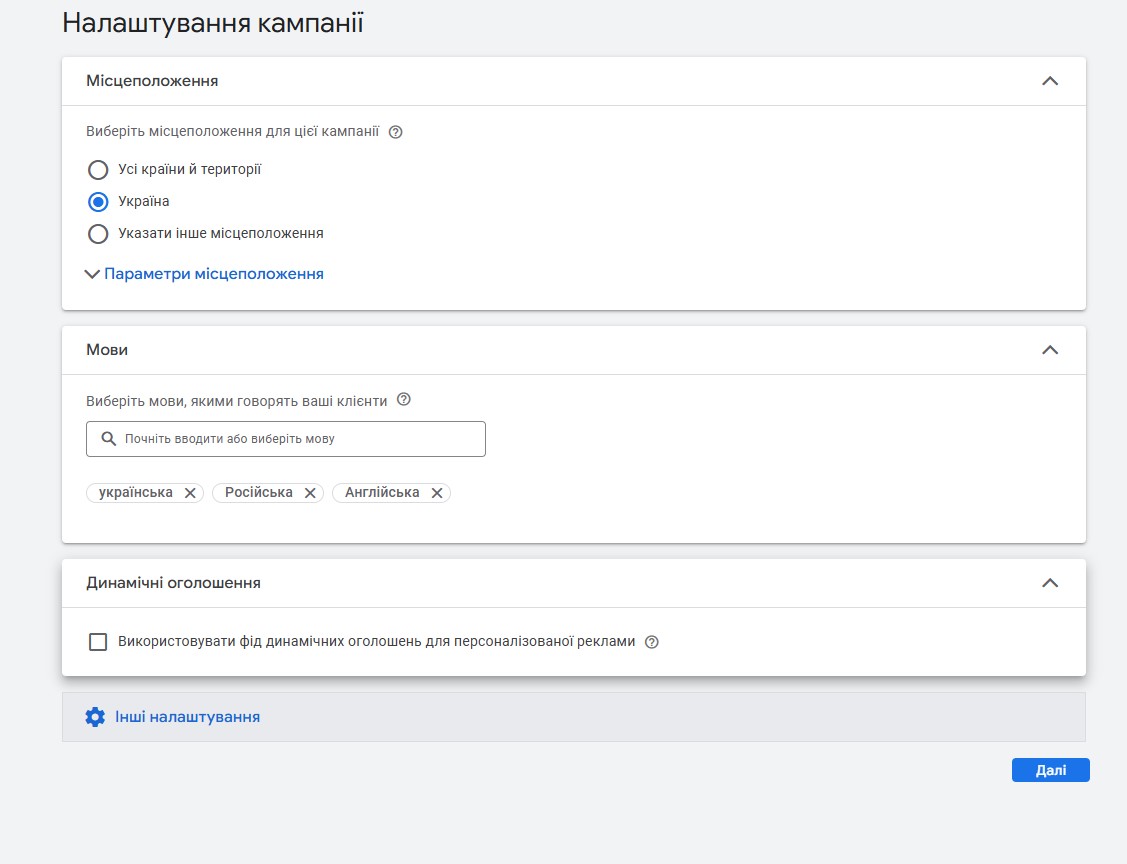The height and width of the screenshot is (864, 1127).
Task: Choose Указати інше місцеположення option
Action: click(x=98, y=234)
